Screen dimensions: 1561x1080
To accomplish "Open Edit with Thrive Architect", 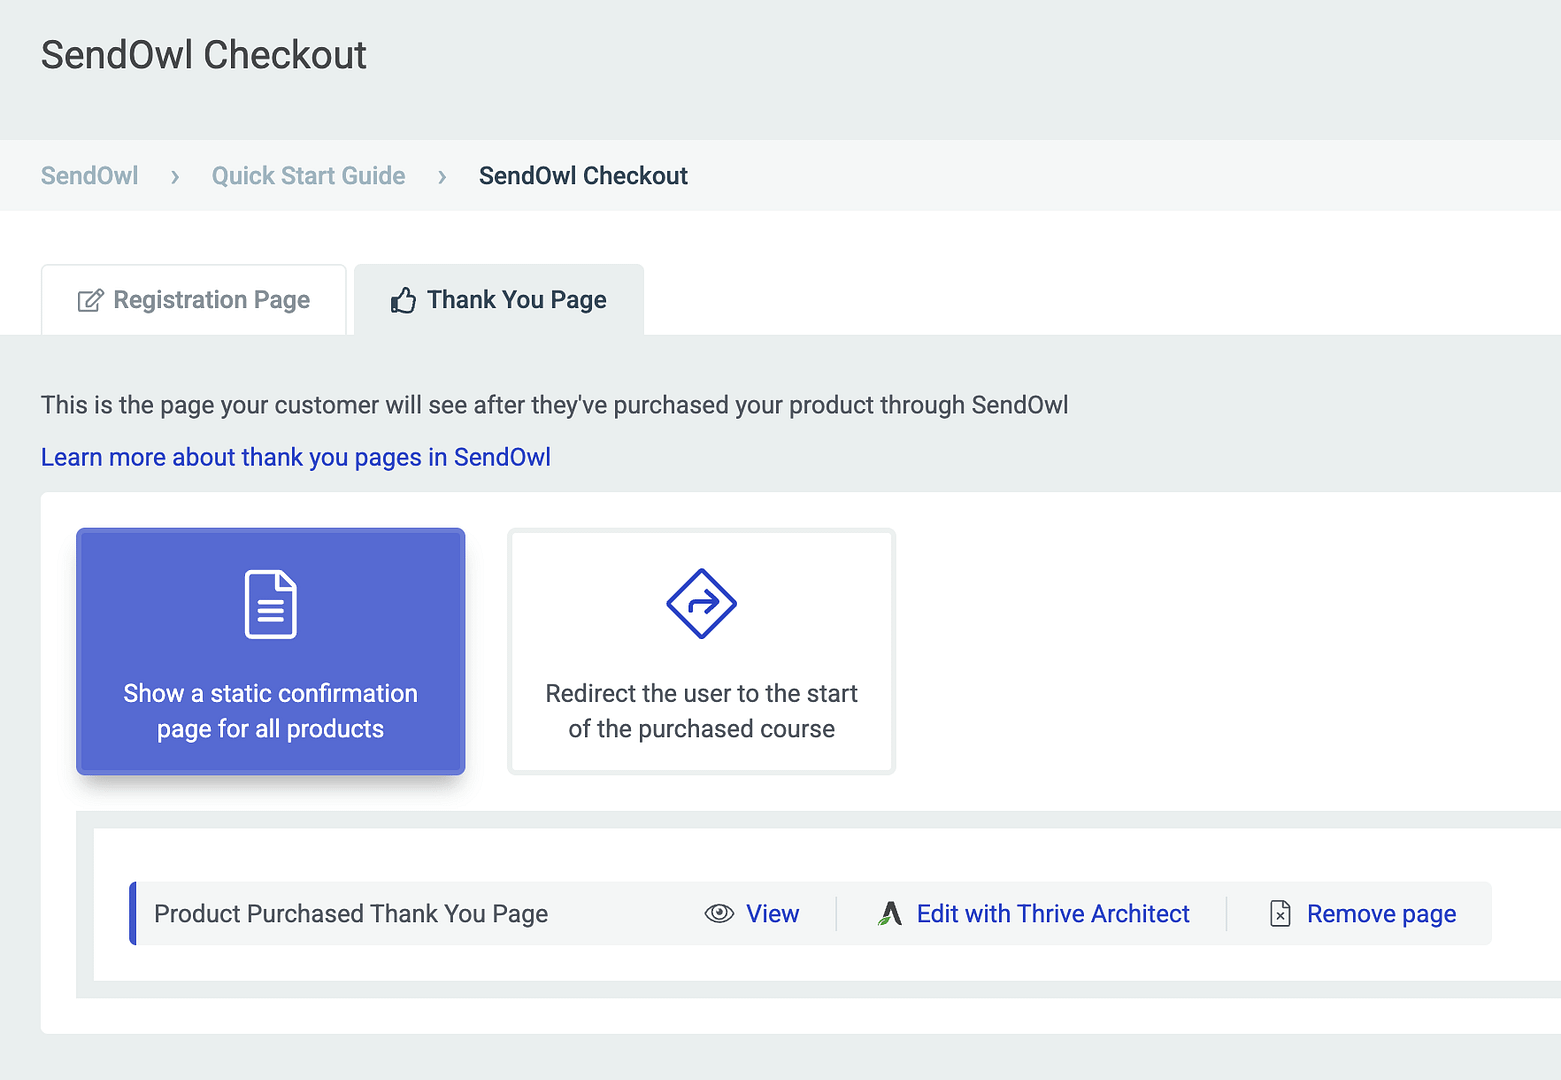I will coord(1053,913).
